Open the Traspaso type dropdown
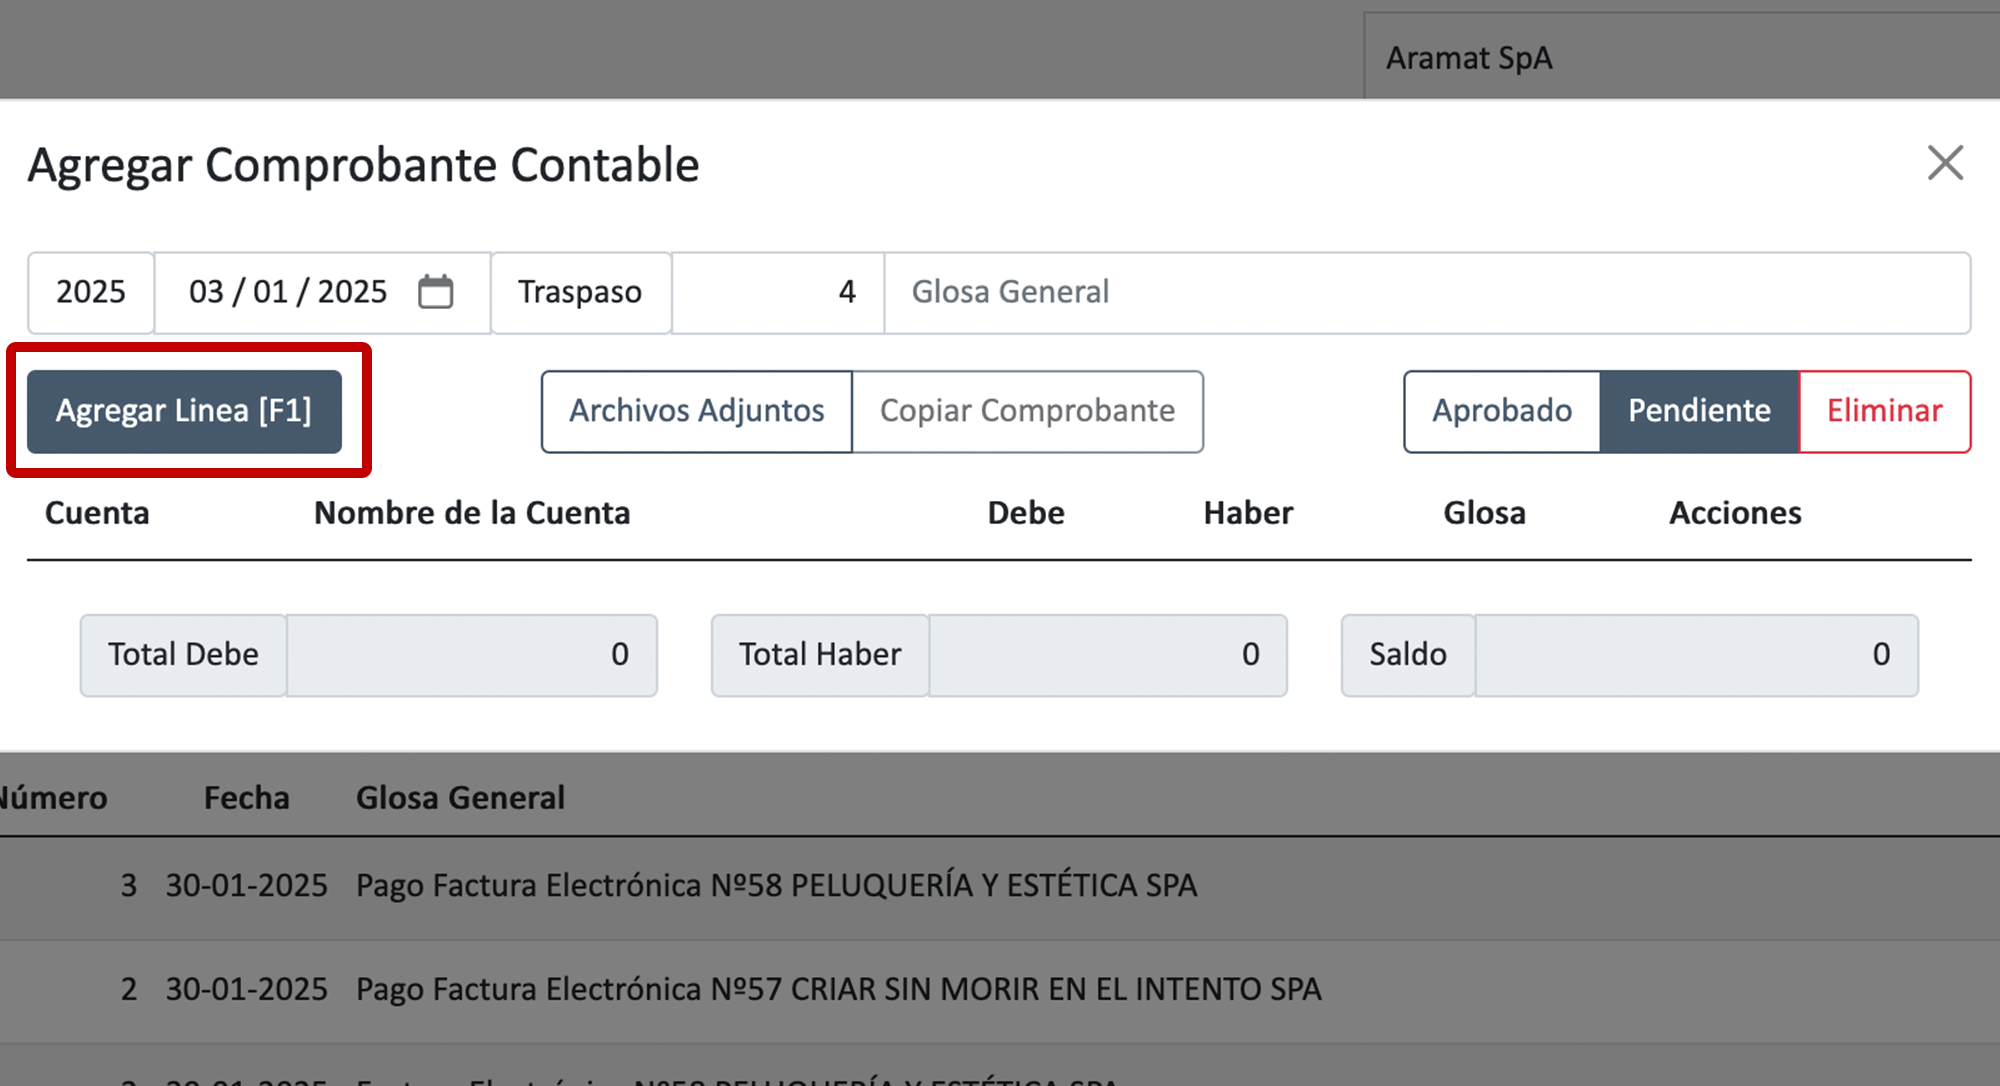 pyautogui.click(x=580, y=292)
